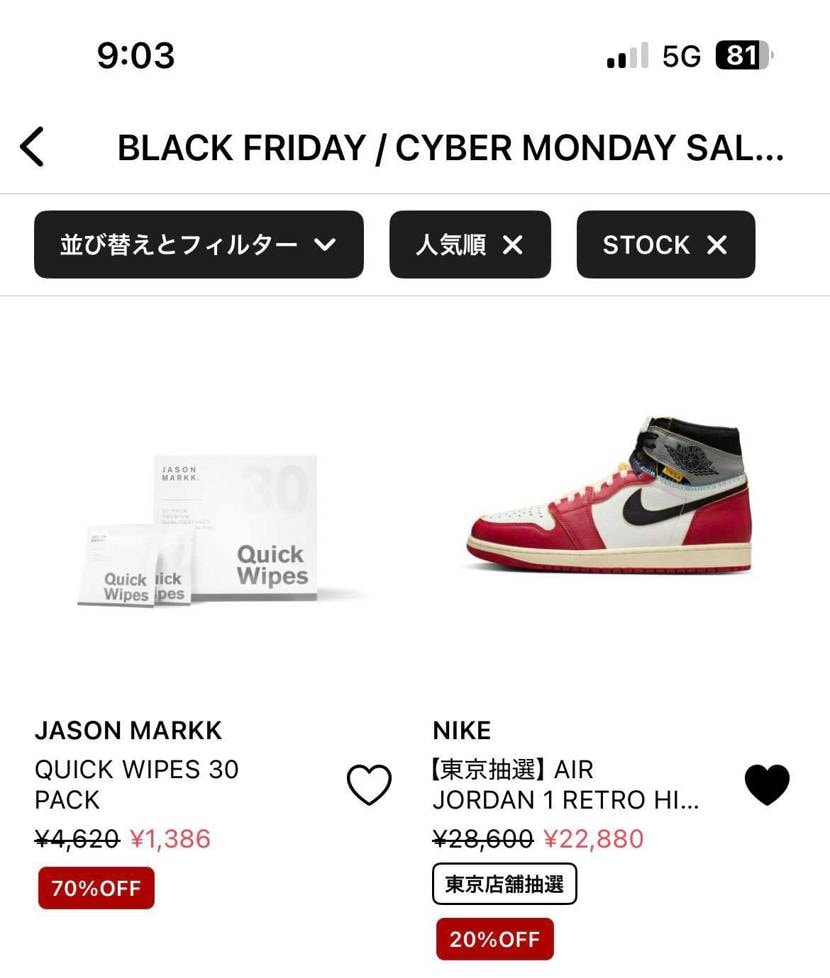Remove the STOCK filter chip
Image resolution: width=830 pixels, height=978 pixels.
(717, 245)
